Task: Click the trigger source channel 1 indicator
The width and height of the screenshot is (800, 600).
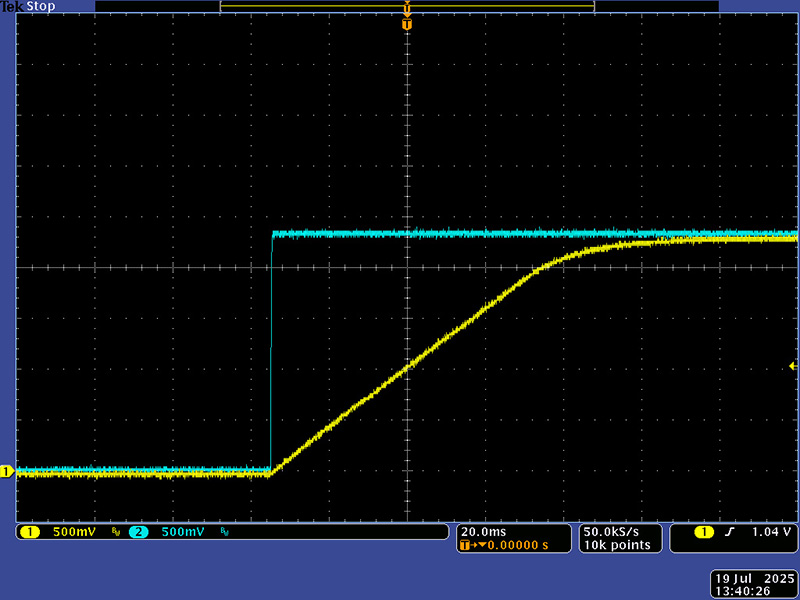Action: (703, 532)
